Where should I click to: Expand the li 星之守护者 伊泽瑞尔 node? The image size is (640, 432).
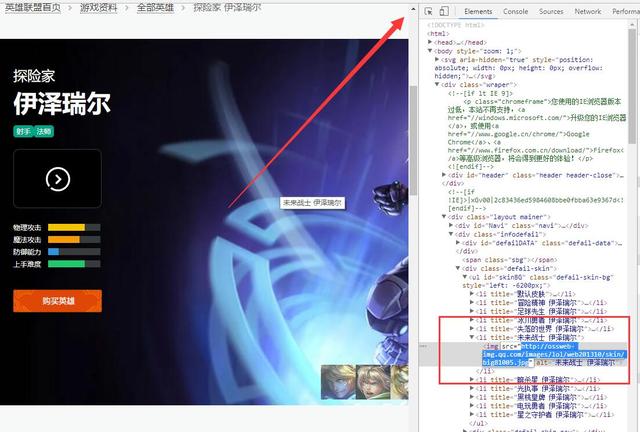(472, 414)
